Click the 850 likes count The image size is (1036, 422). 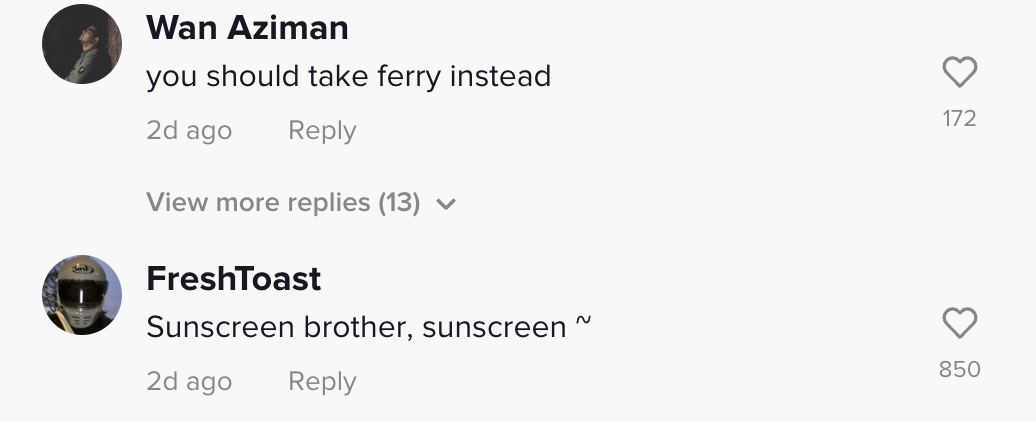click(x=959, y=370)
